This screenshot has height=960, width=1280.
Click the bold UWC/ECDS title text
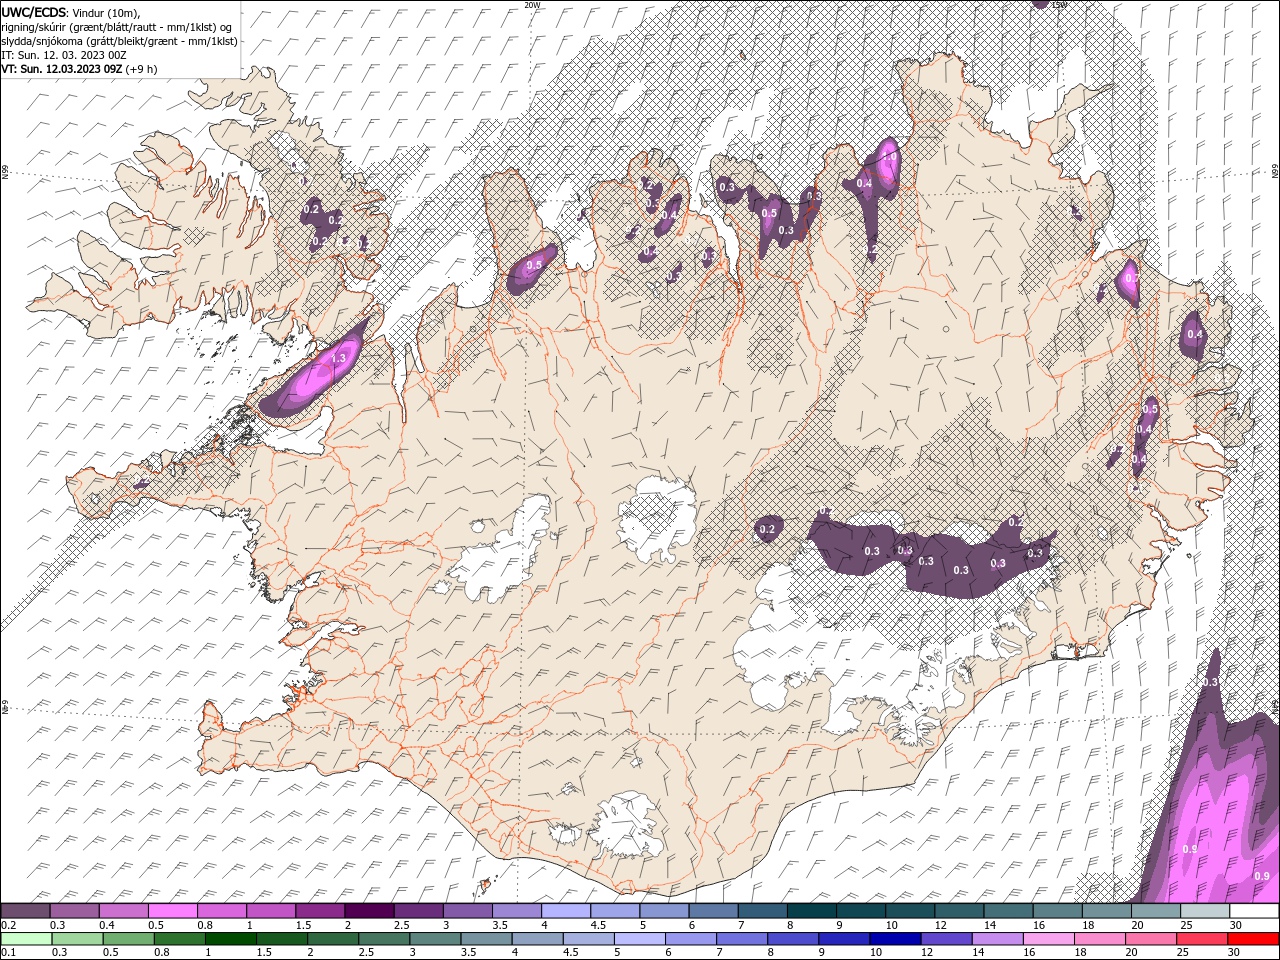pos(34,12)
